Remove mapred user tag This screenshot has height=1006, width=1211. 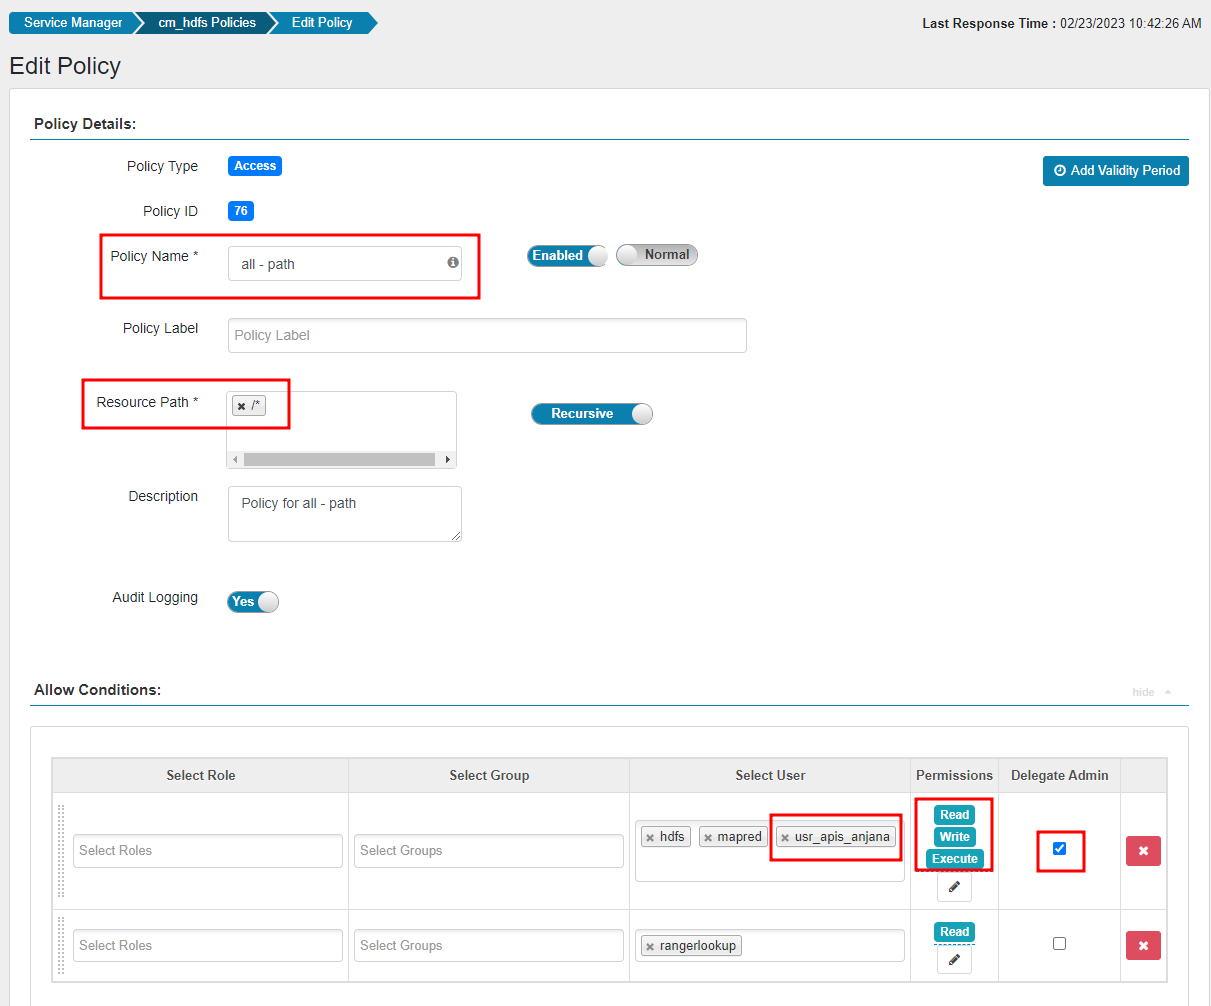point(708,838)
